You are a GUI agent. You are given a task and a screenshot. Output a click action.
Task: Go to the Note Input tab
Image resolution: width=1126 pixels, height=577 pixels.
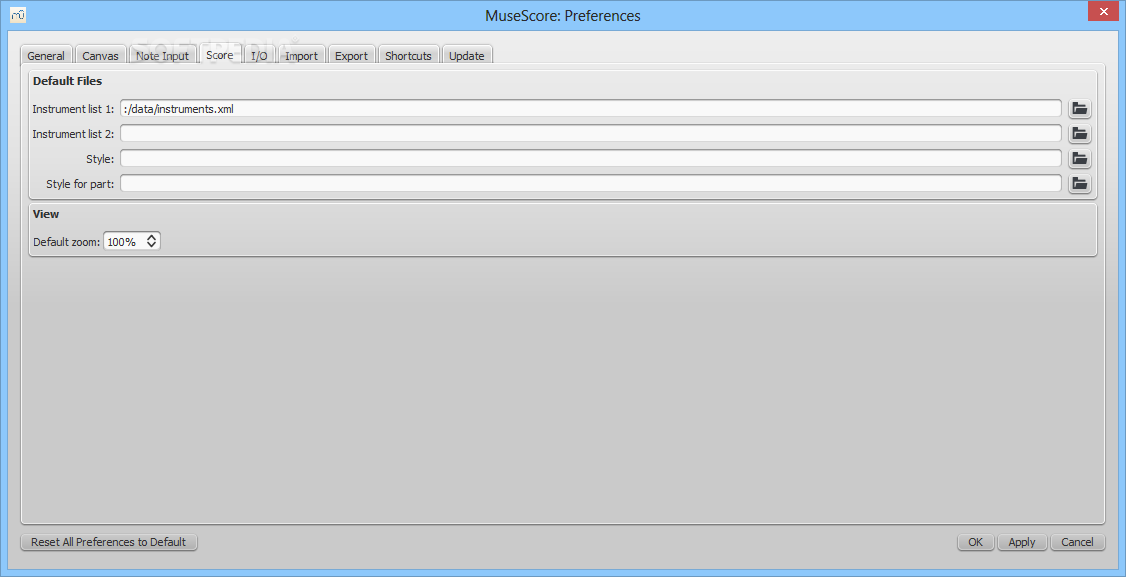(x=162, y=55)
